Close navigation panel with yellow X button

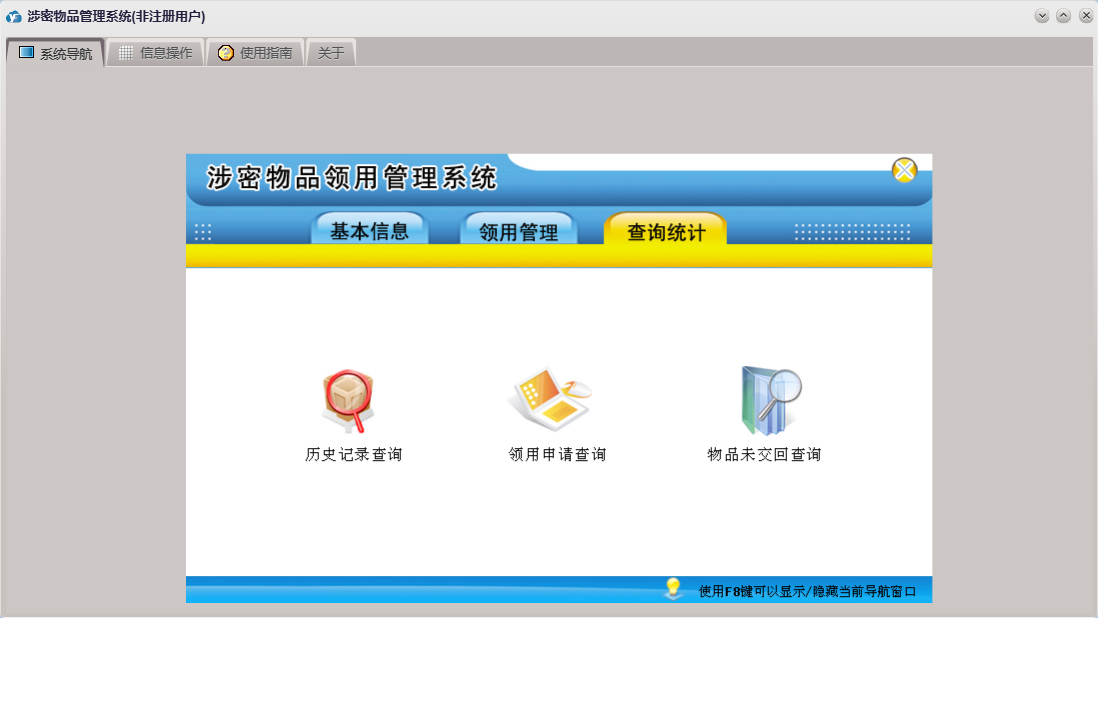point(904,170)
